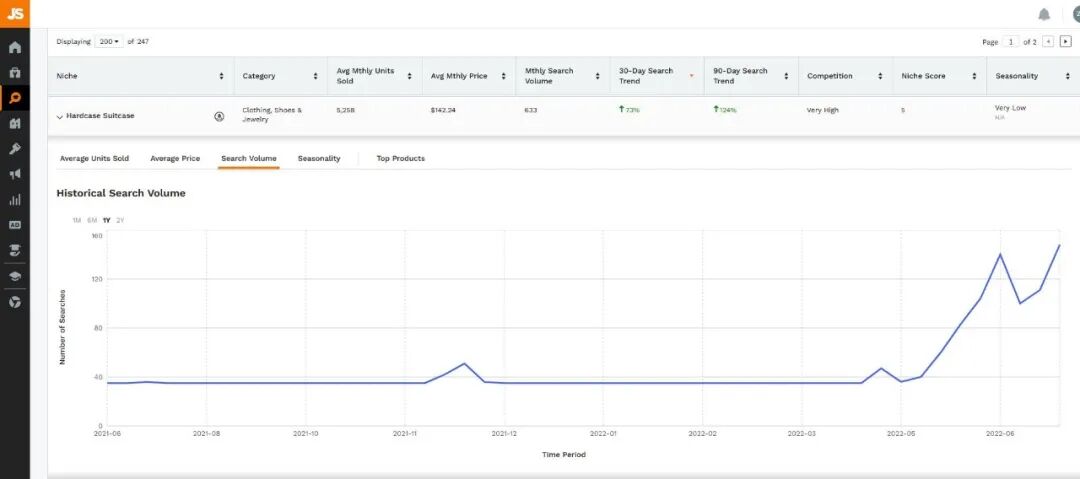
Task: Open the notifications bell
Action: click(x=1044, y=14)
